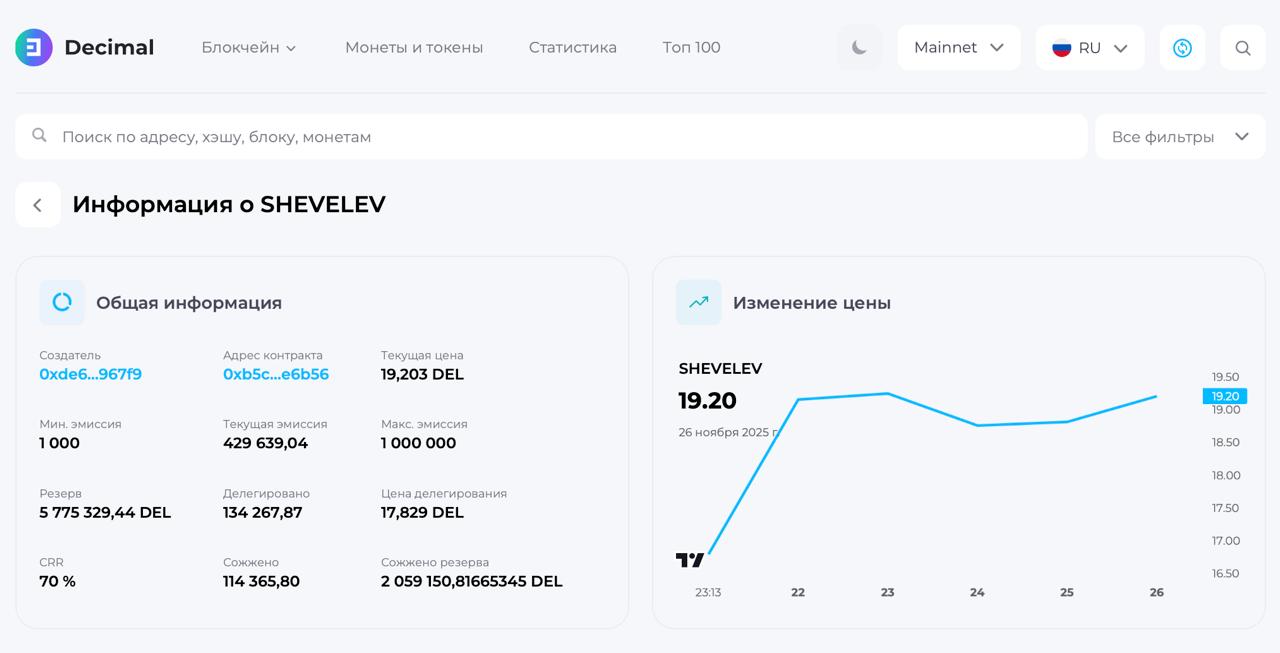Click the Информация о SHEVELEV heading
Image resolution: width=1280 pixels, height=653 pixels.
(x=229, y=204)
